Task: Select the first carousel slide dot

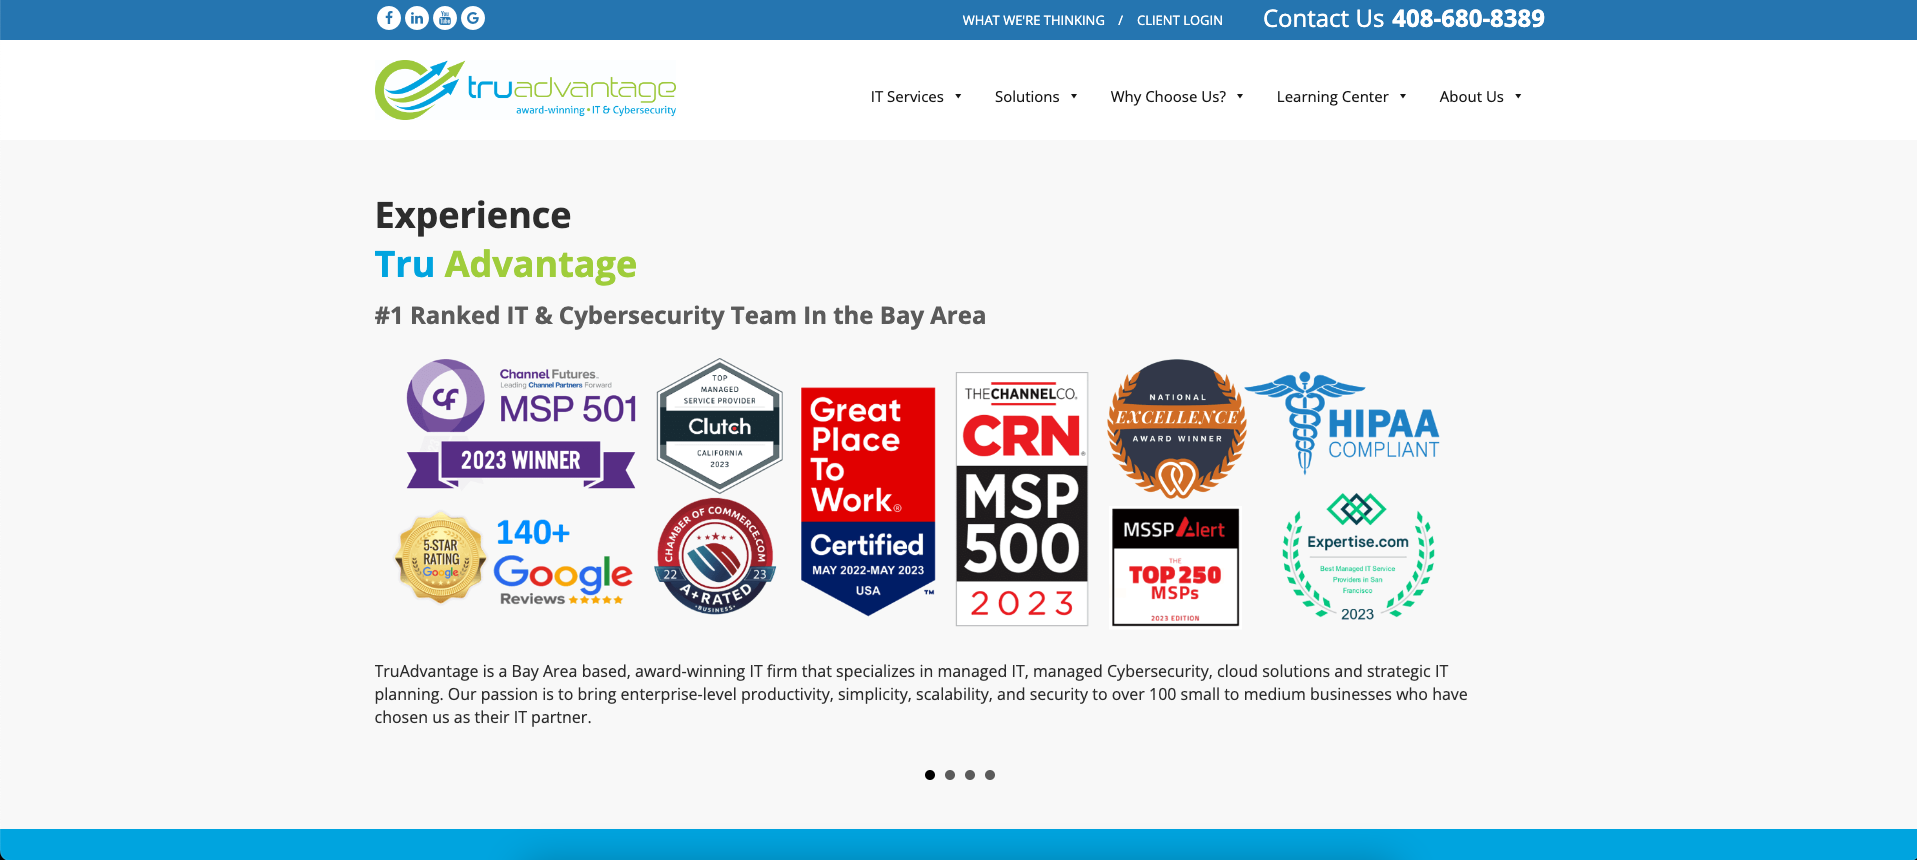Action: (930, 775)
